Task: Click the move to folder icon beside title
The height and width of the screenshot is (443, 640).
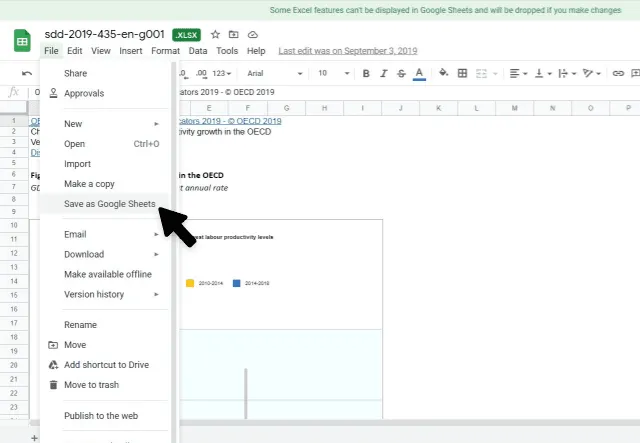Action: click(233, 35)
